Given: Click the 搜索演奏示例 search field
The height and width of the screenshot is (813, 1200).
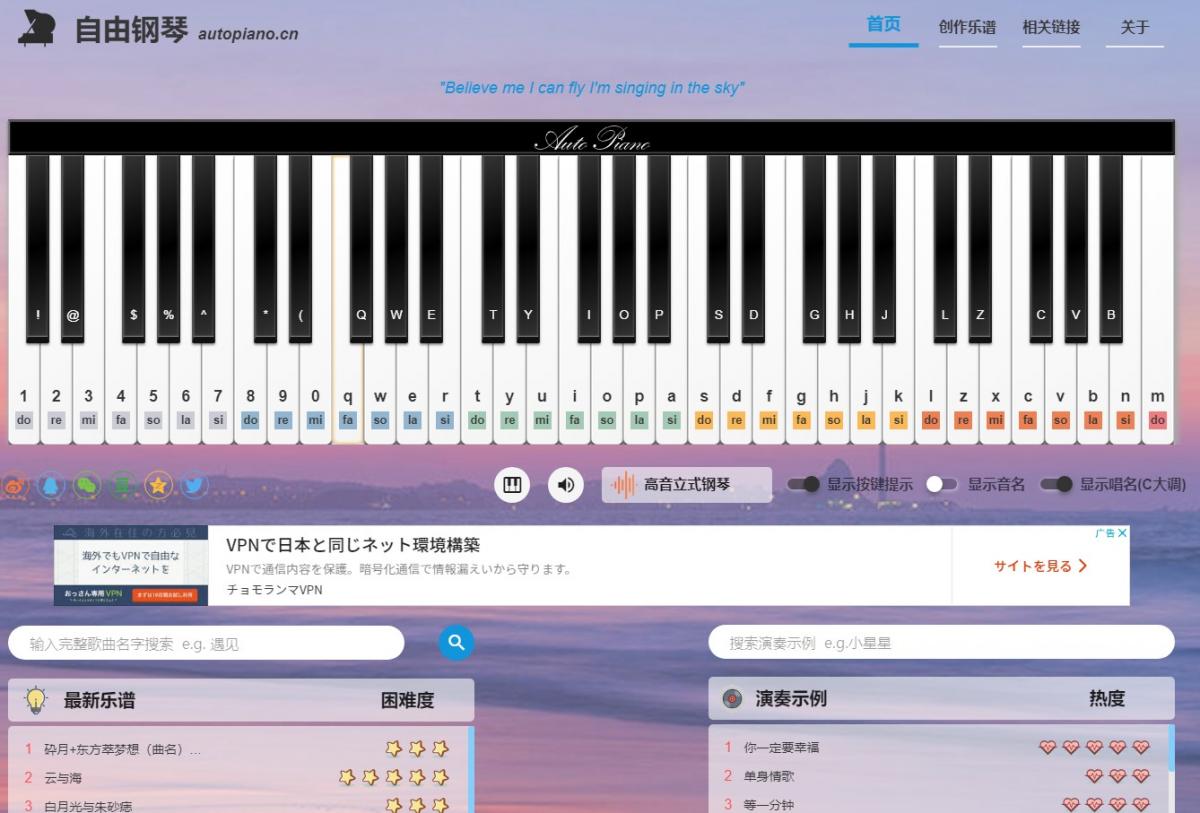Looking at the screenshot, I should pos(940,643).
